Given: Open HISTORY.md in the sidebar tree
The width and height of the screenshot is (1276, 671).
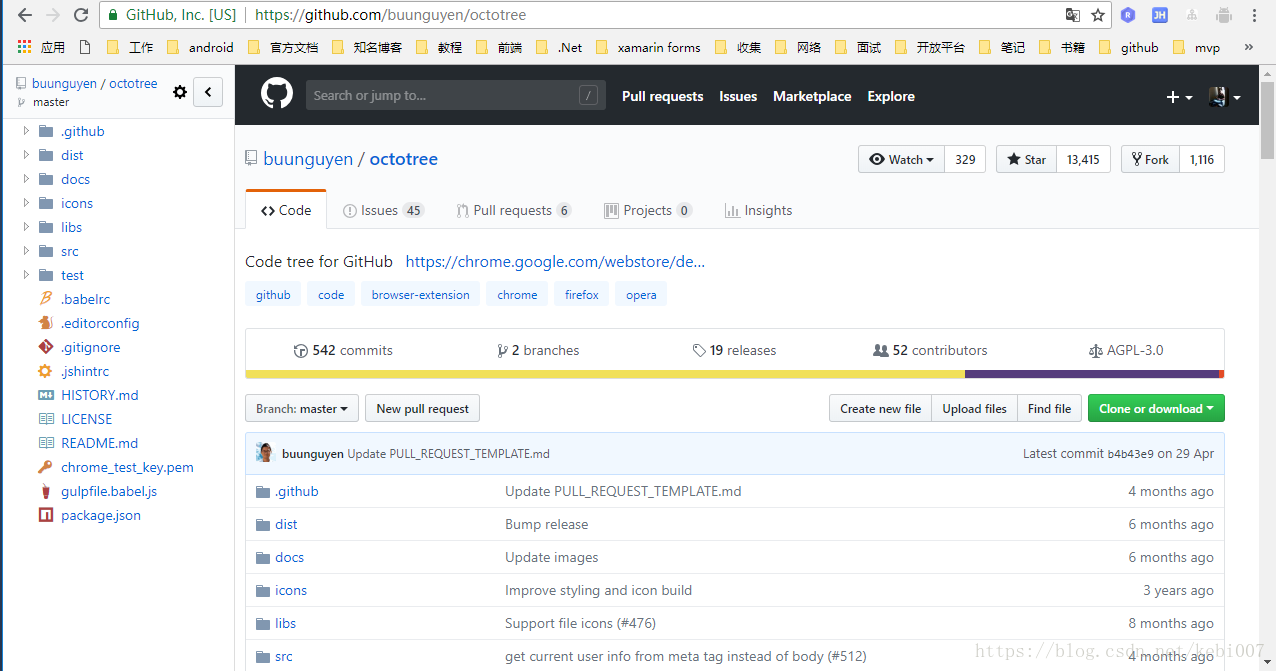Looking at the screenshot, I should pos(100,395).
